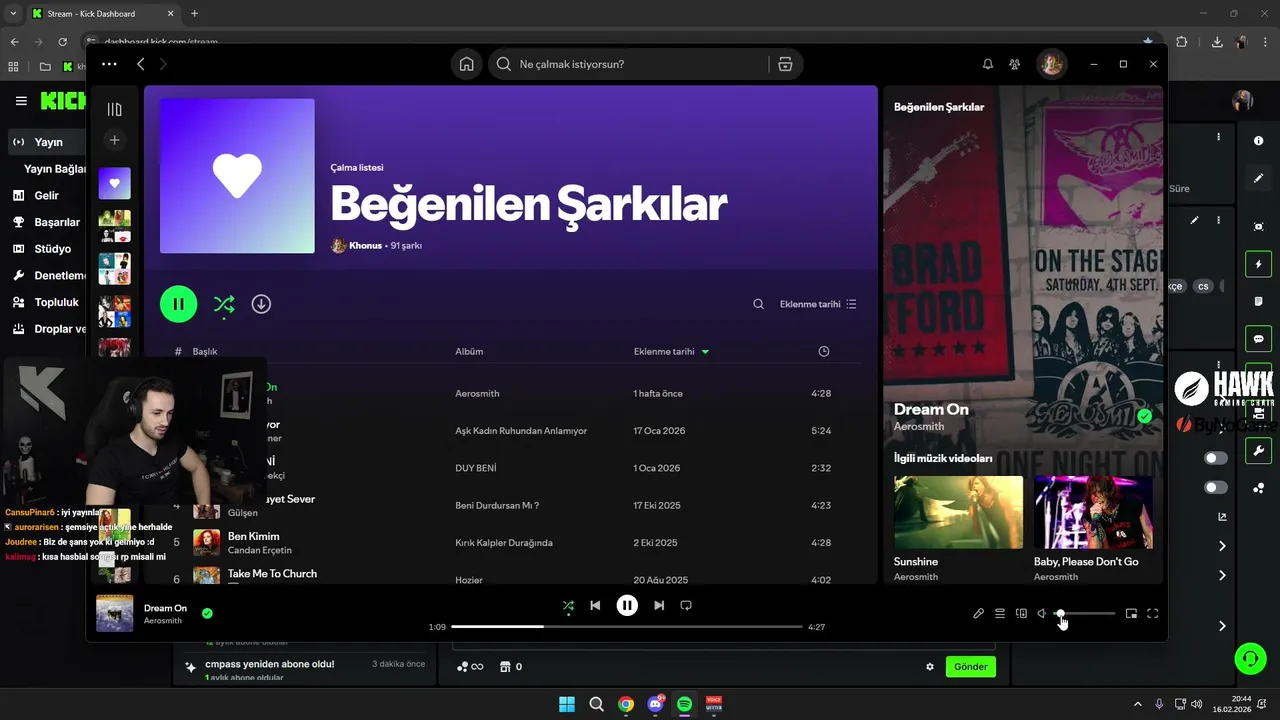Adjust Spotify volume slider
Viewport: 1280px width, 720px height.
(1084, 613)
